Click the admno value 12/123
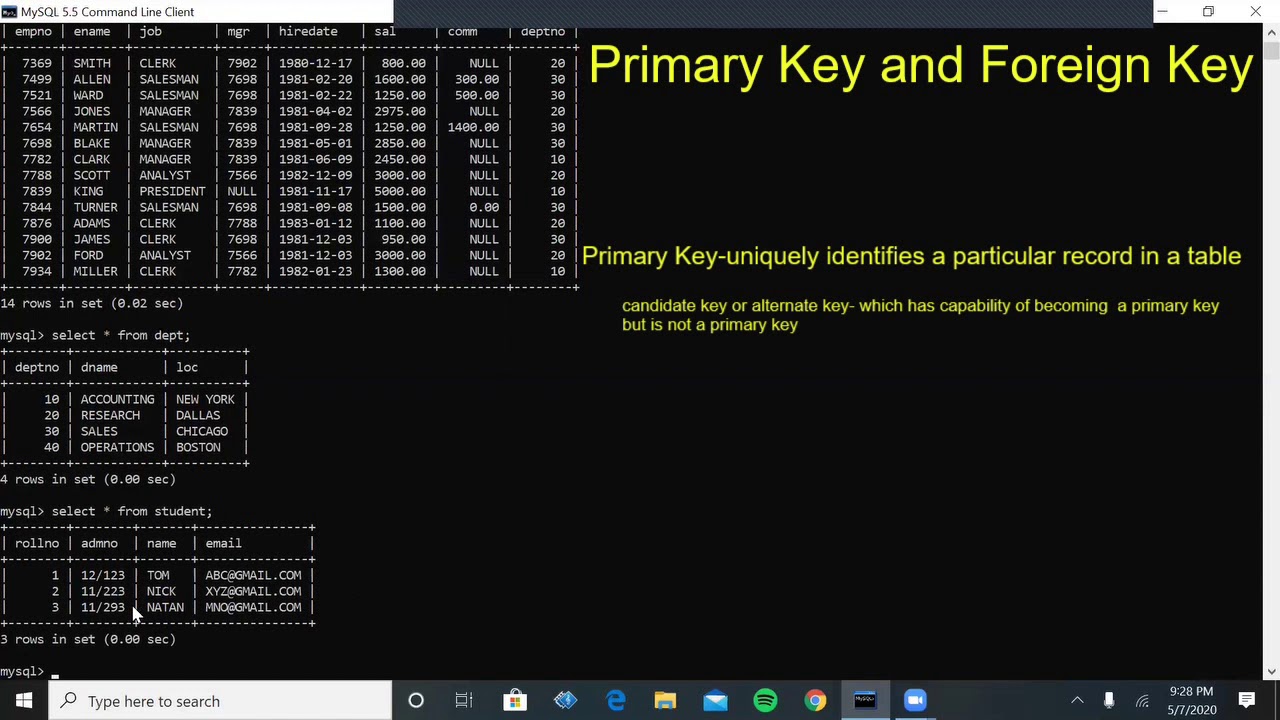The image size is (1280, 720). (103, 575)
